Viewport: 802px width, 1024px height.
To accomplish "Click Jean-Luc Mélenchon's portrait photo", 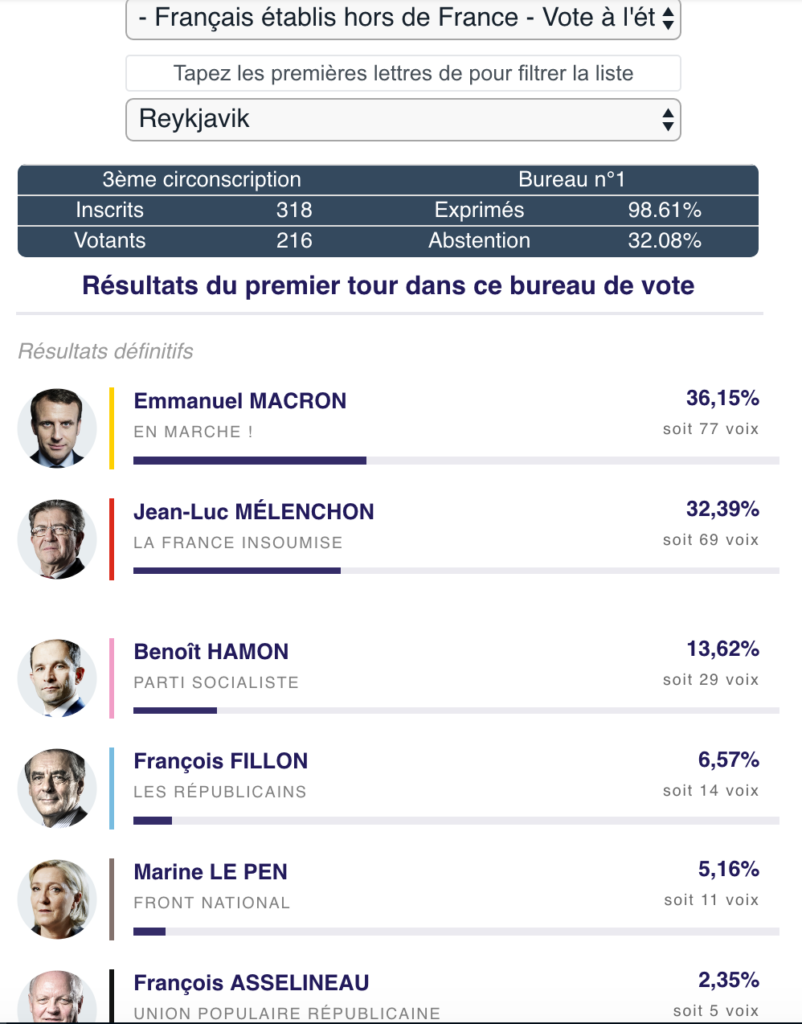I will pos(57,539).
